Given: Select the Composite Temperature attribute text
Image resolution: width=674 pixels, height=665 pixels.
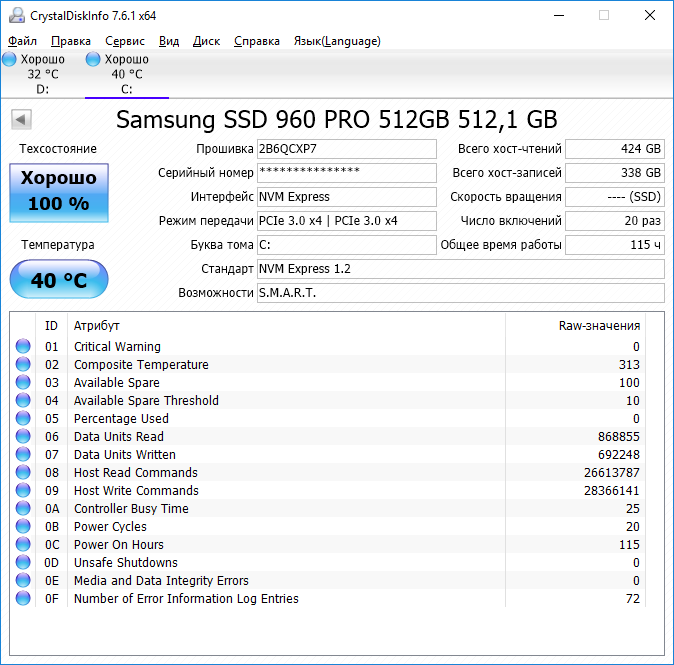Looking at the screenshot, I should [141, 365].
